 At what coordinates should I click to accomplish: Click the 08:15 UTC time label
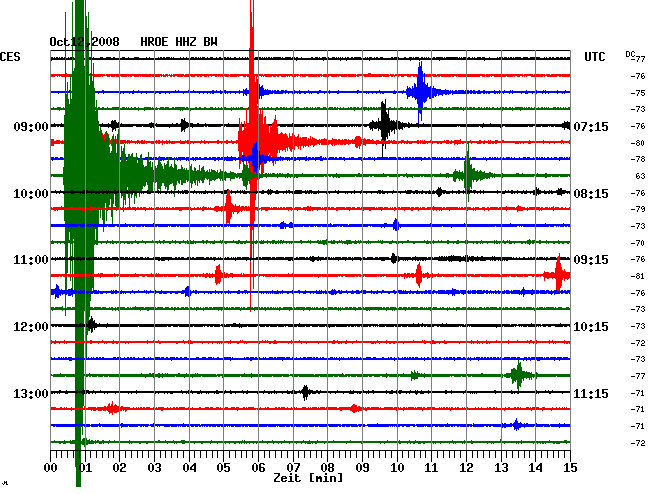point(591,194)
